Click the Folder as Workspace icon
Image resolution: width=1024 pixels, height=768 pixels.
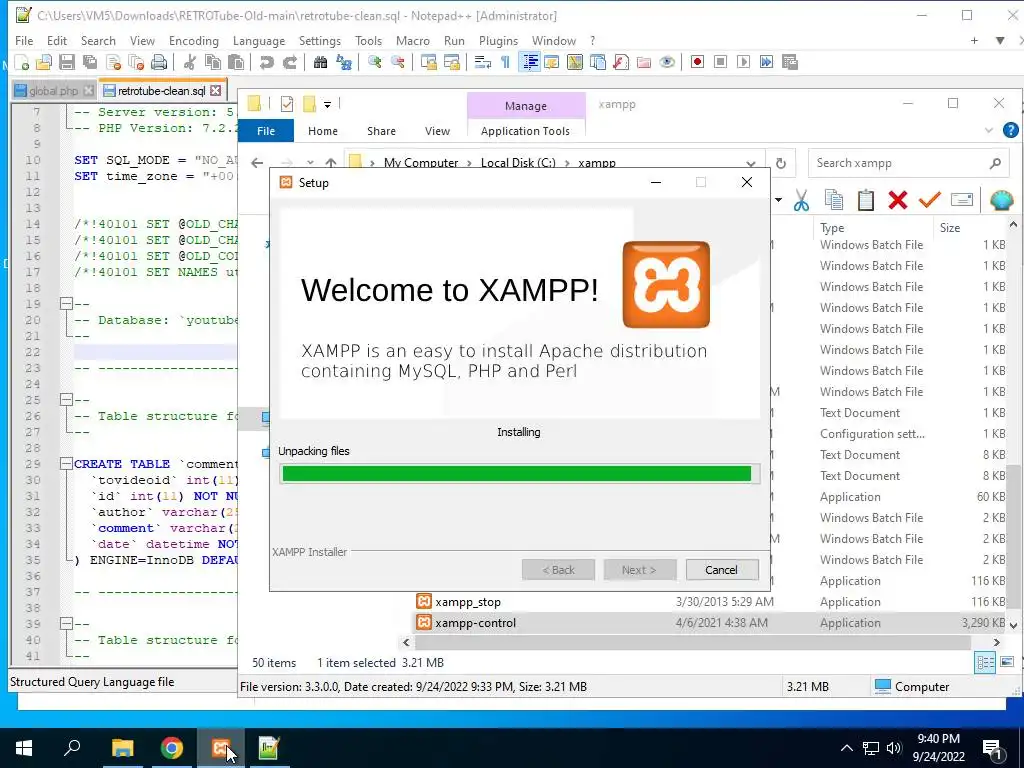(644, 62)
